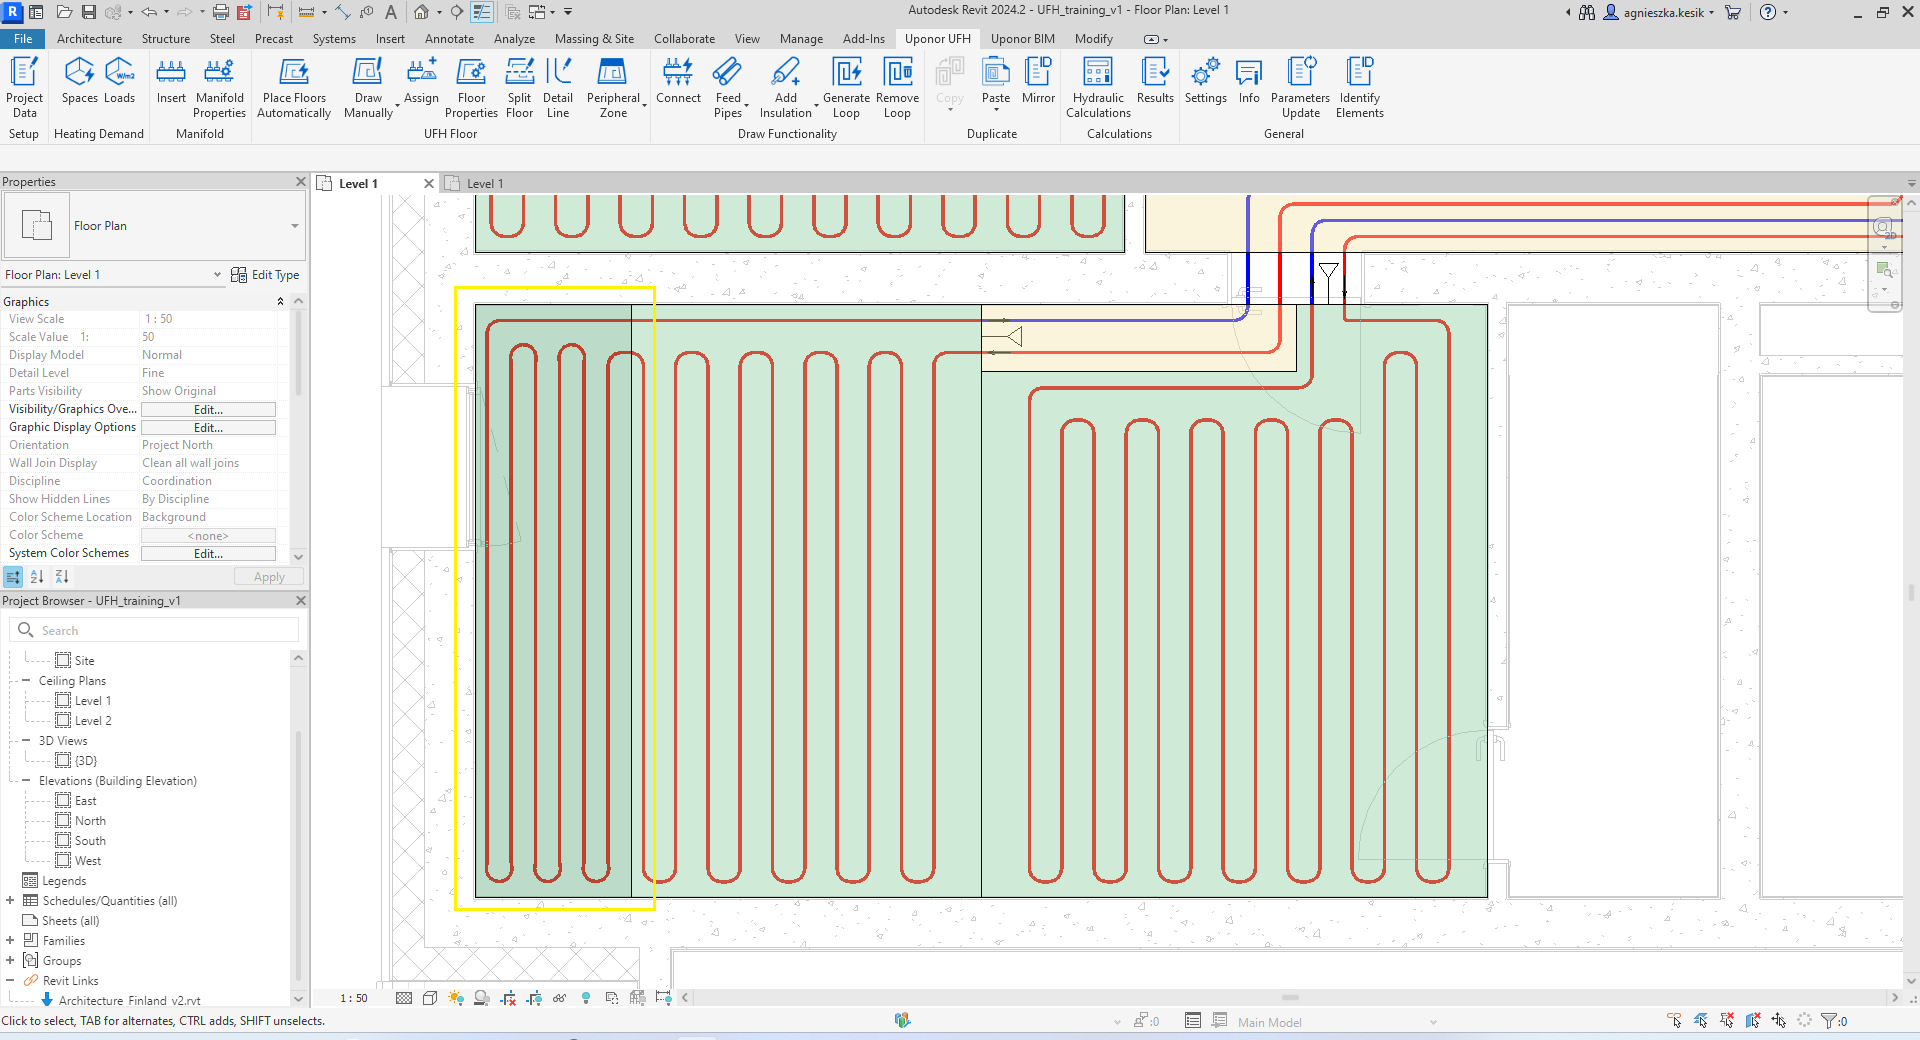Image resolution: width=1920 pixels, height=1040 pixels.
Task: Toggle Sun Path in view control bar
Action: pyautogui.click(x=456, y=998)
